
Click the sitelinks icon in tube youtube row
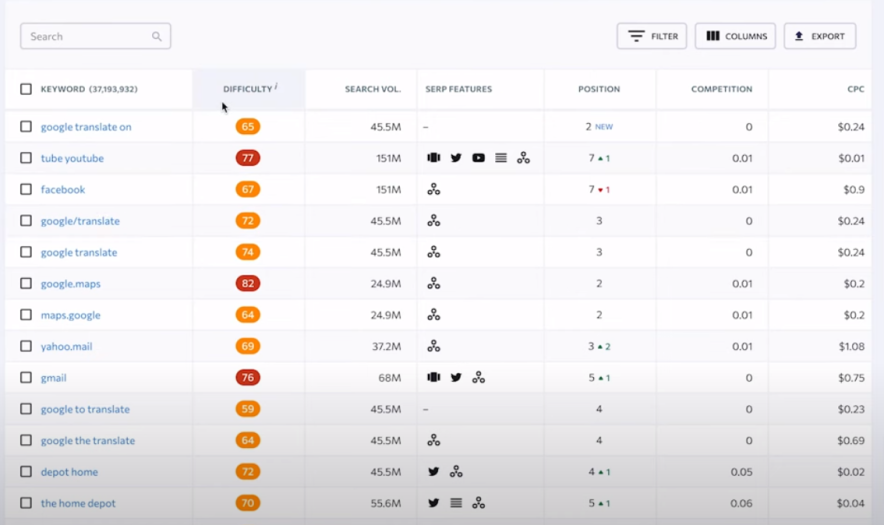tap(523, 158)
